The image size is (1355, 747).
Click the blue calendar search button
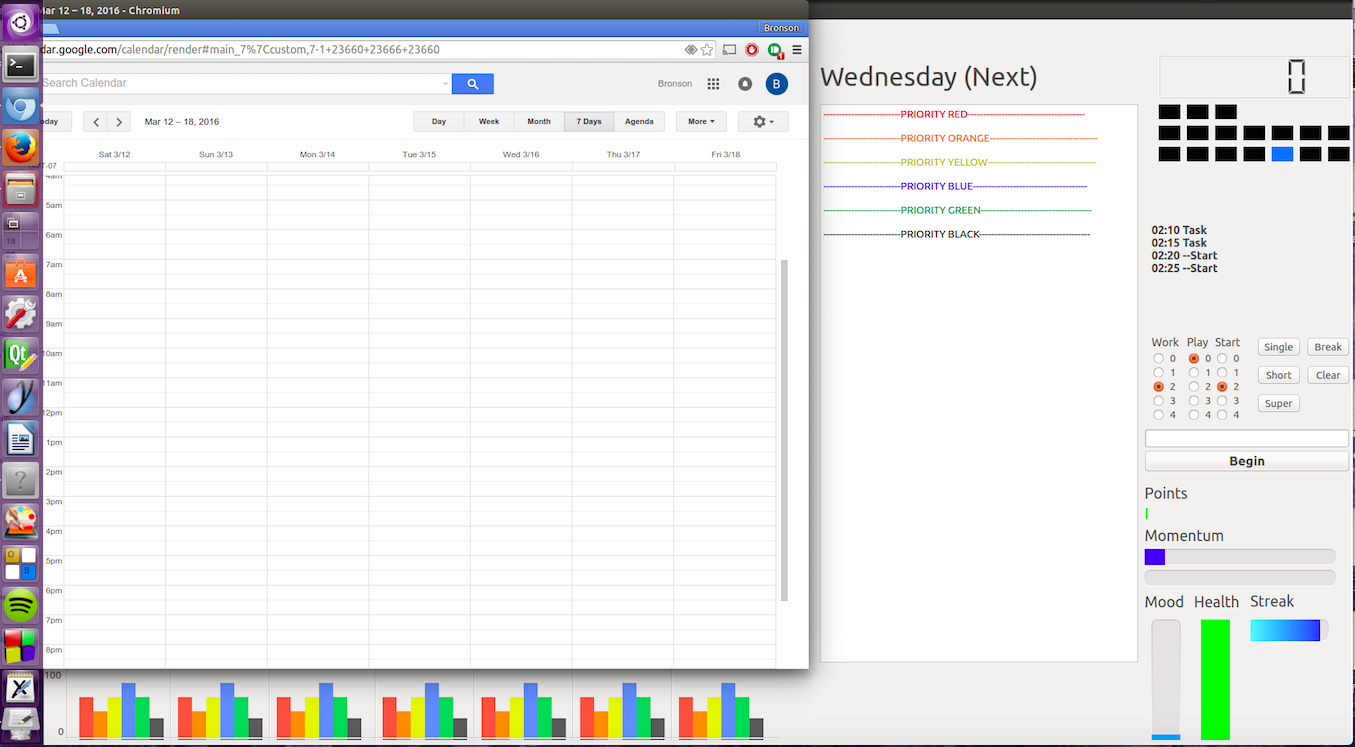[x=473, y=84]
